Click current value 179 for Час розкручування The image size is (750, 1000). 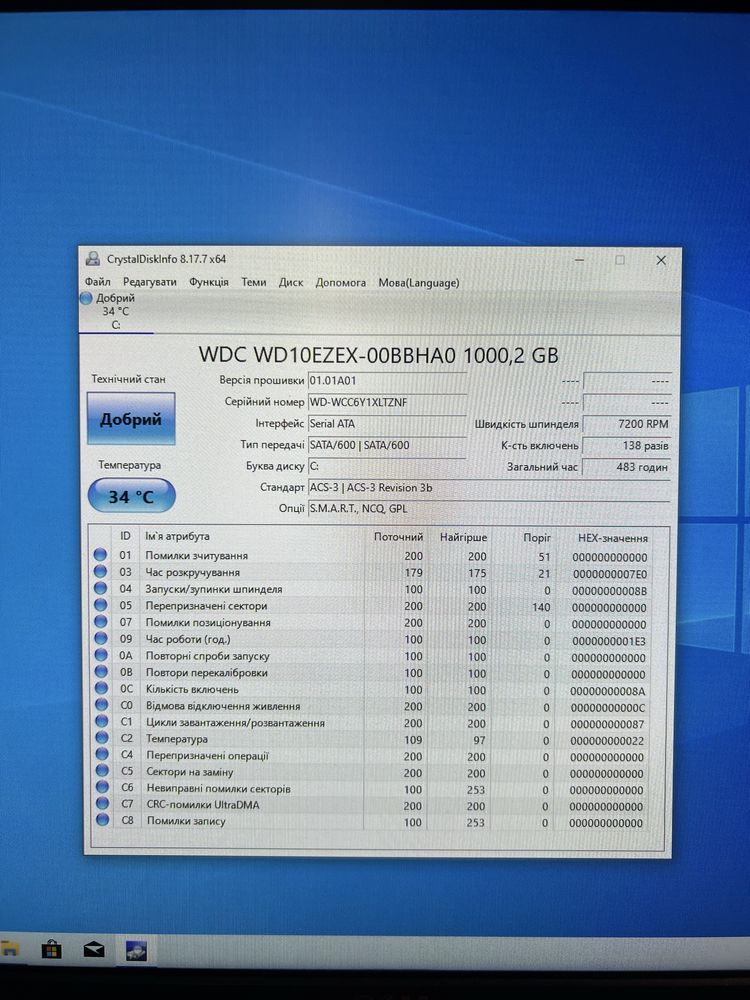click(x=413, y=573)
